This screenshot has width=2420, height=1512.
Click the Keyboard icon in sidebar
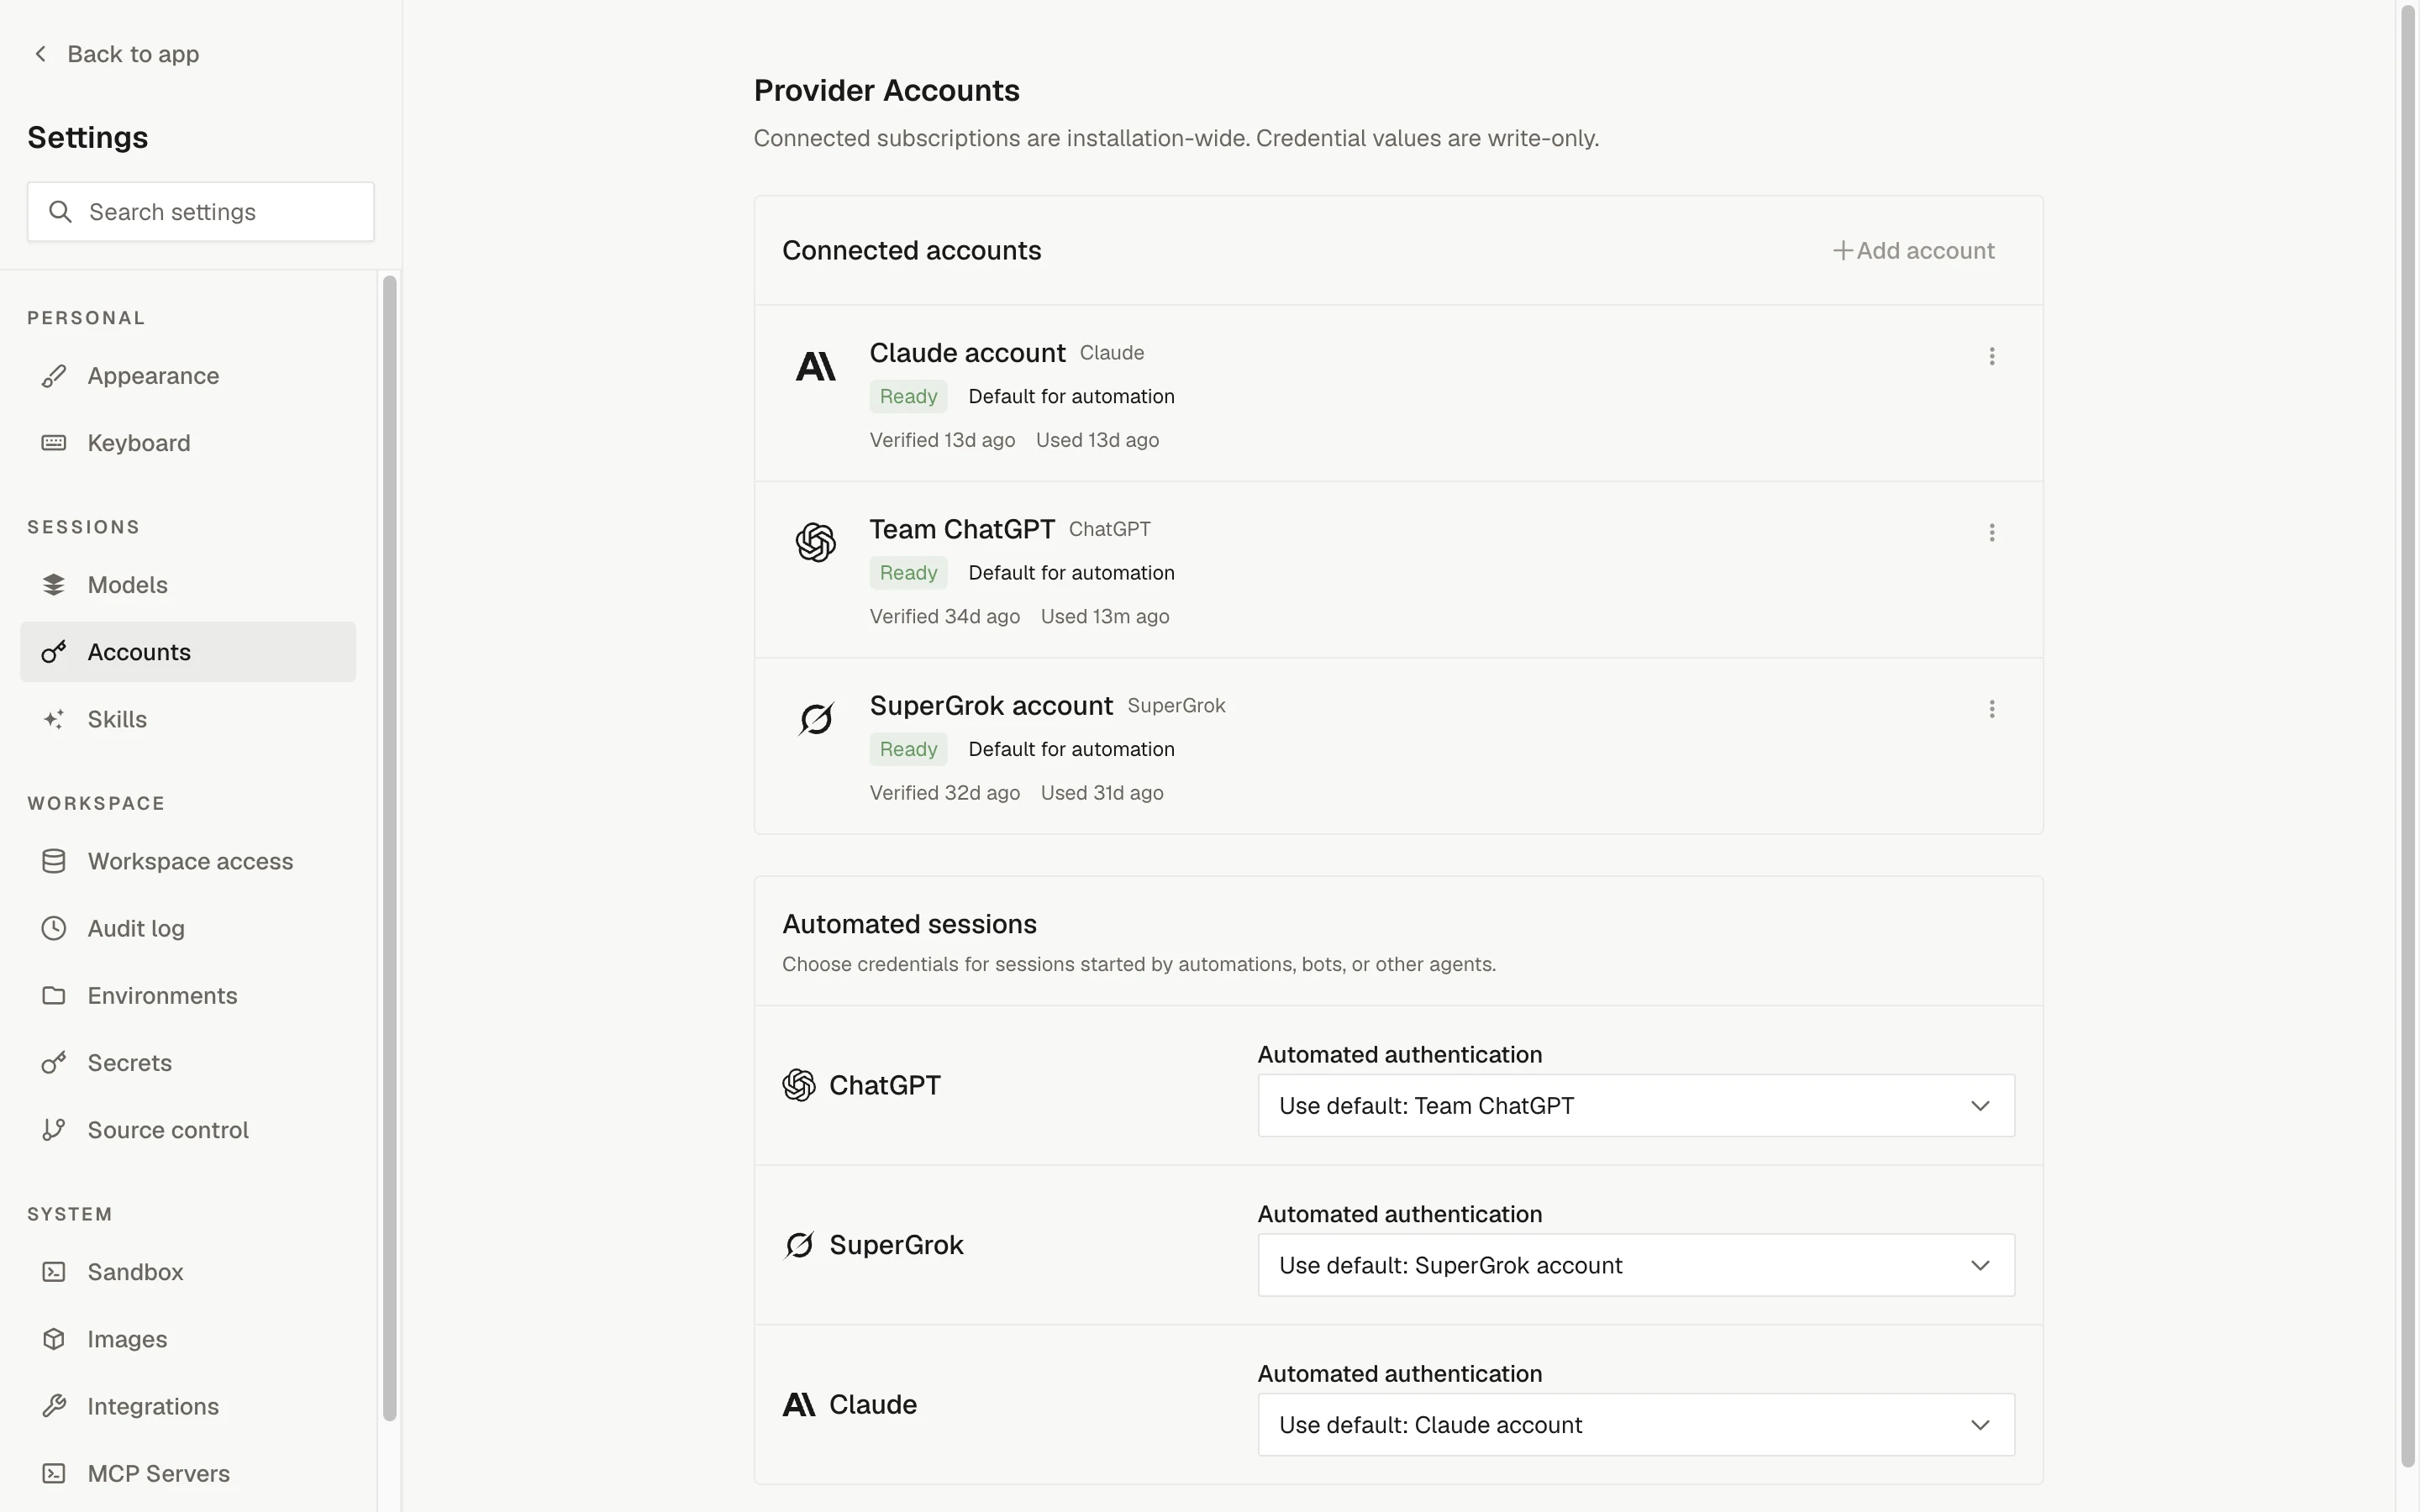[54, 443]
